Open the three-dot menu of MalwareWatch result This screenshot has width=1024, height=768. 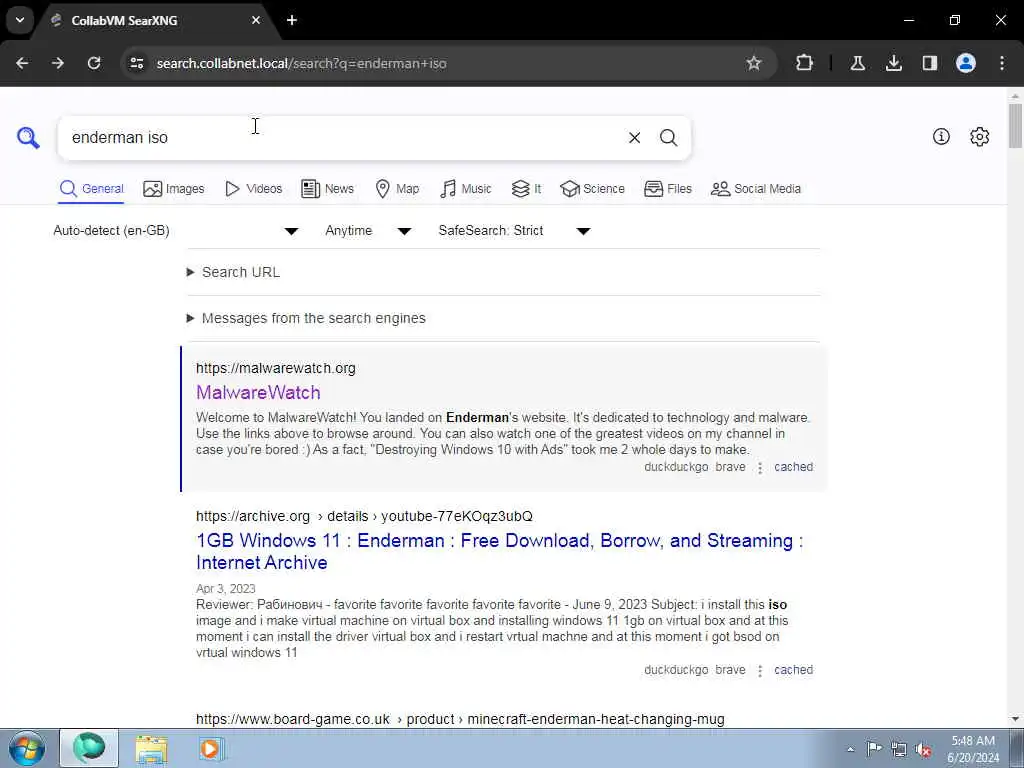click(x=760, y=468)
